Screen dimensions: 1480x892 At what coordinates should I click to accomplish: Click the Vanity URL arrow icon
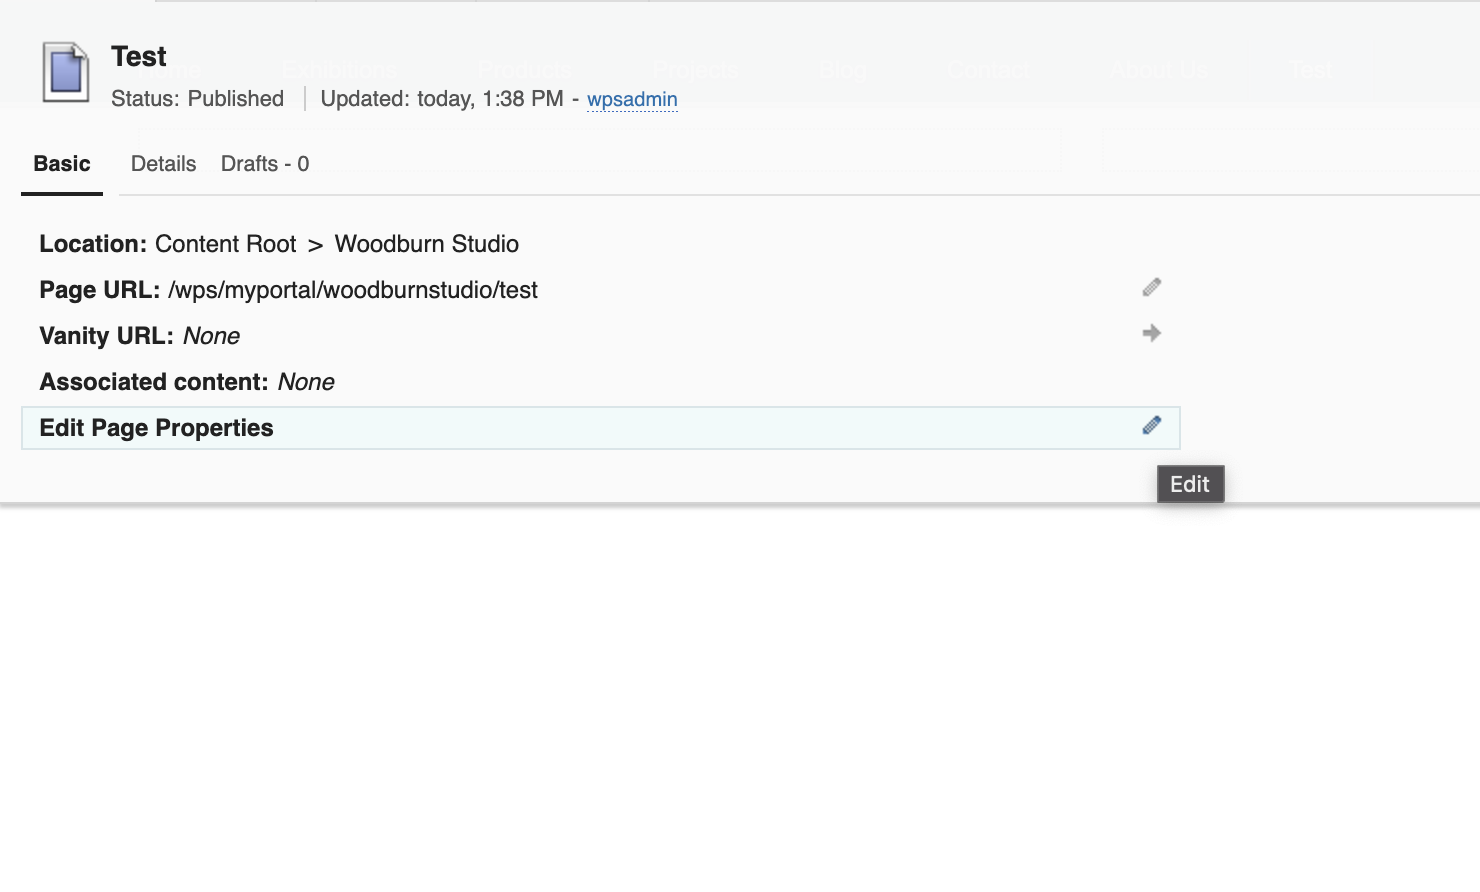[1152, 333]
